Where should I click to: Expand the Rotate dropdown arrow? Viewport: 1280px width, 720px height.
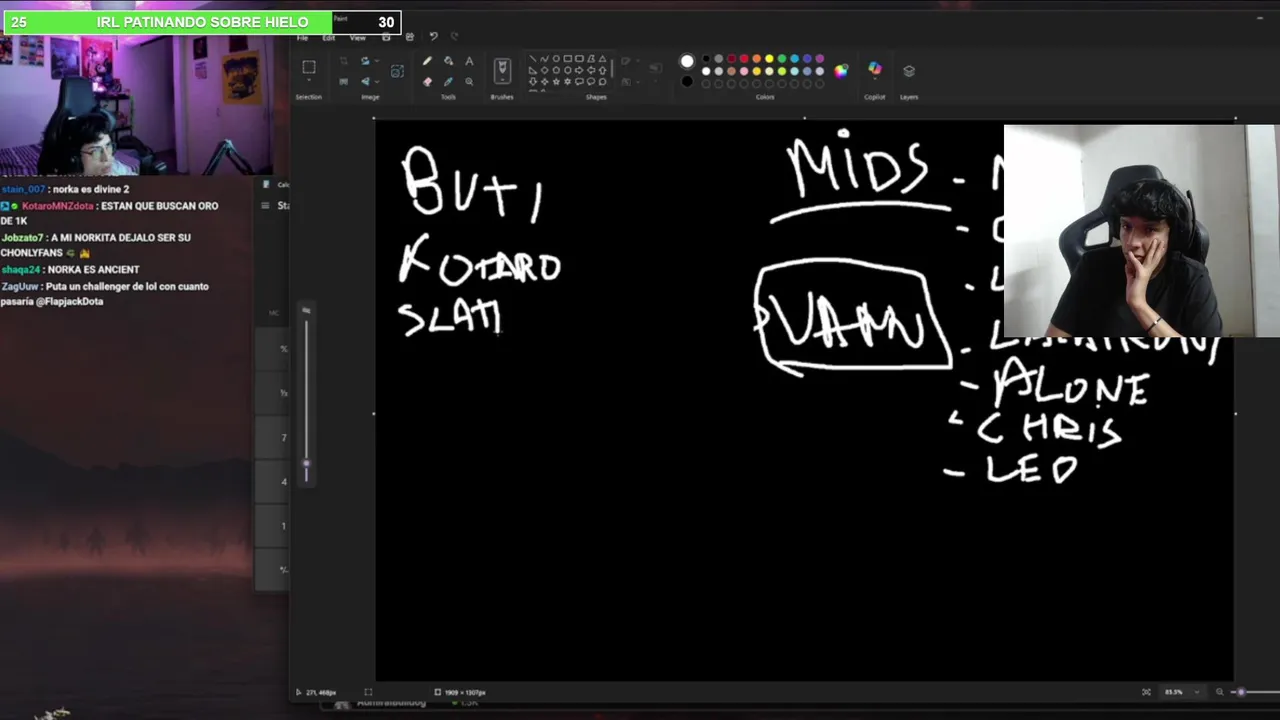(x=377, y=61)
